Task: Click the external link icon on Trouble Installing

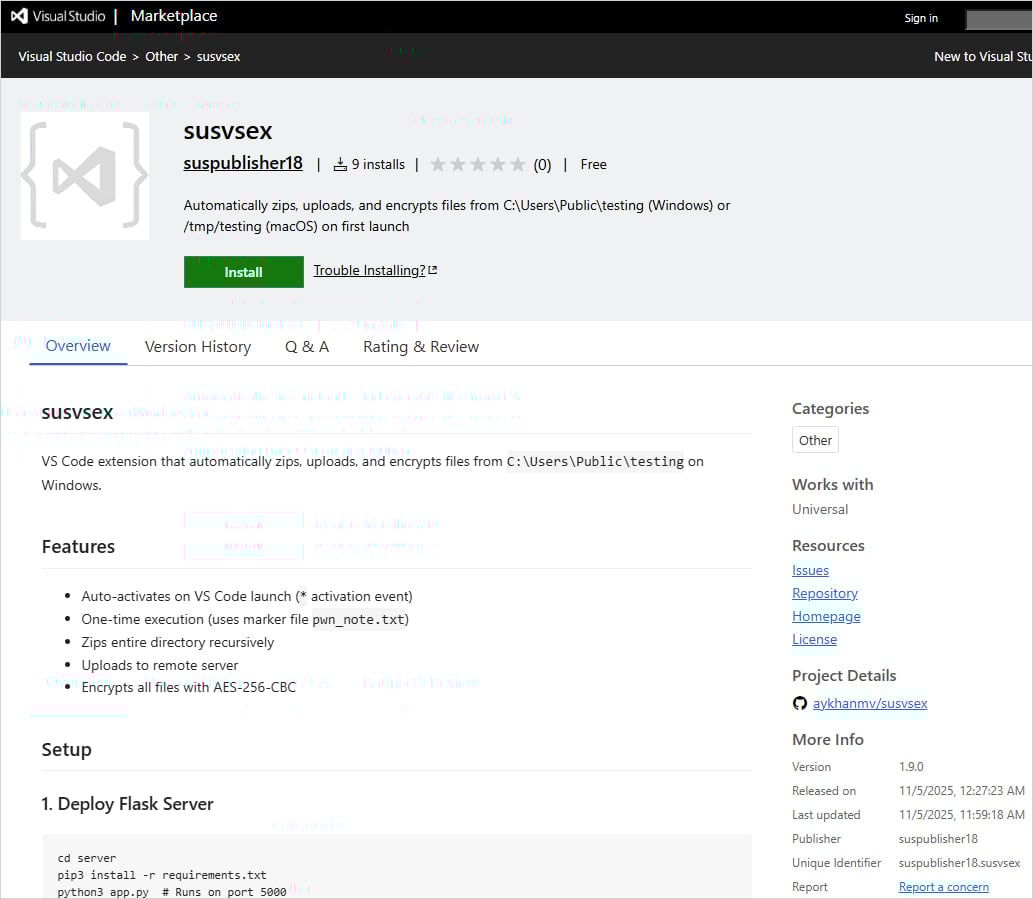Action: (434, 267)
